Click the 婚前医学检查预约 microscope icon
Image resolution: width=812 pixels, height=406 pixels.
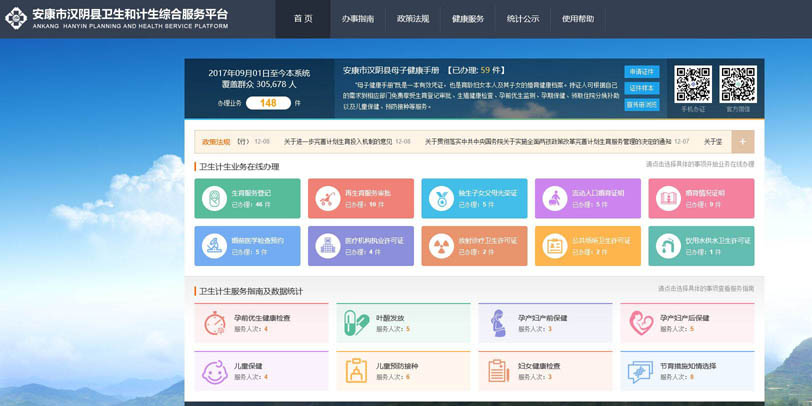pyautogui.click(x=214, y=246)
